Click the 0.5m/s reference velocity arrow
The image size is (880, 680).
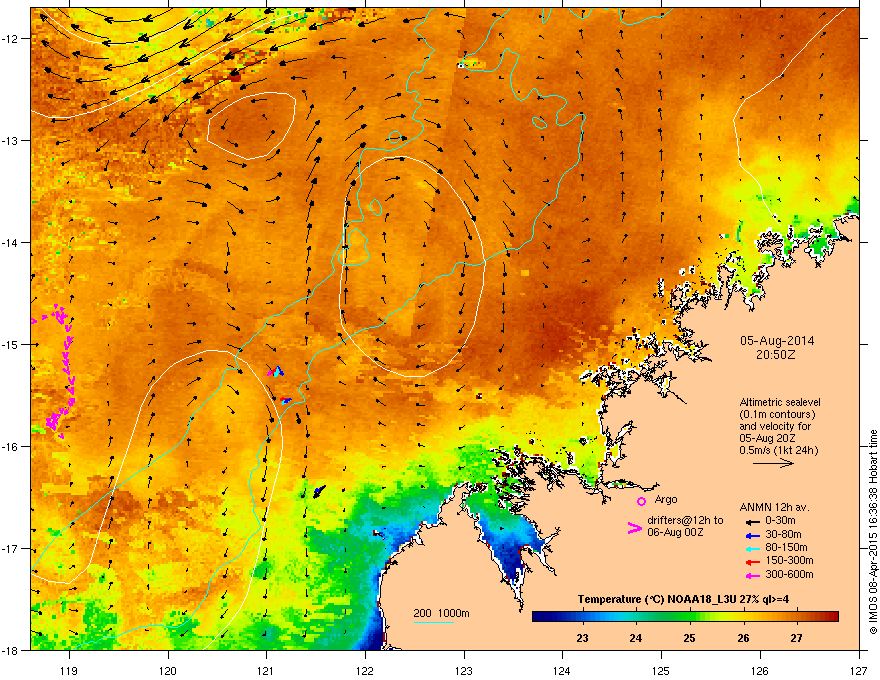click(773, 463)
